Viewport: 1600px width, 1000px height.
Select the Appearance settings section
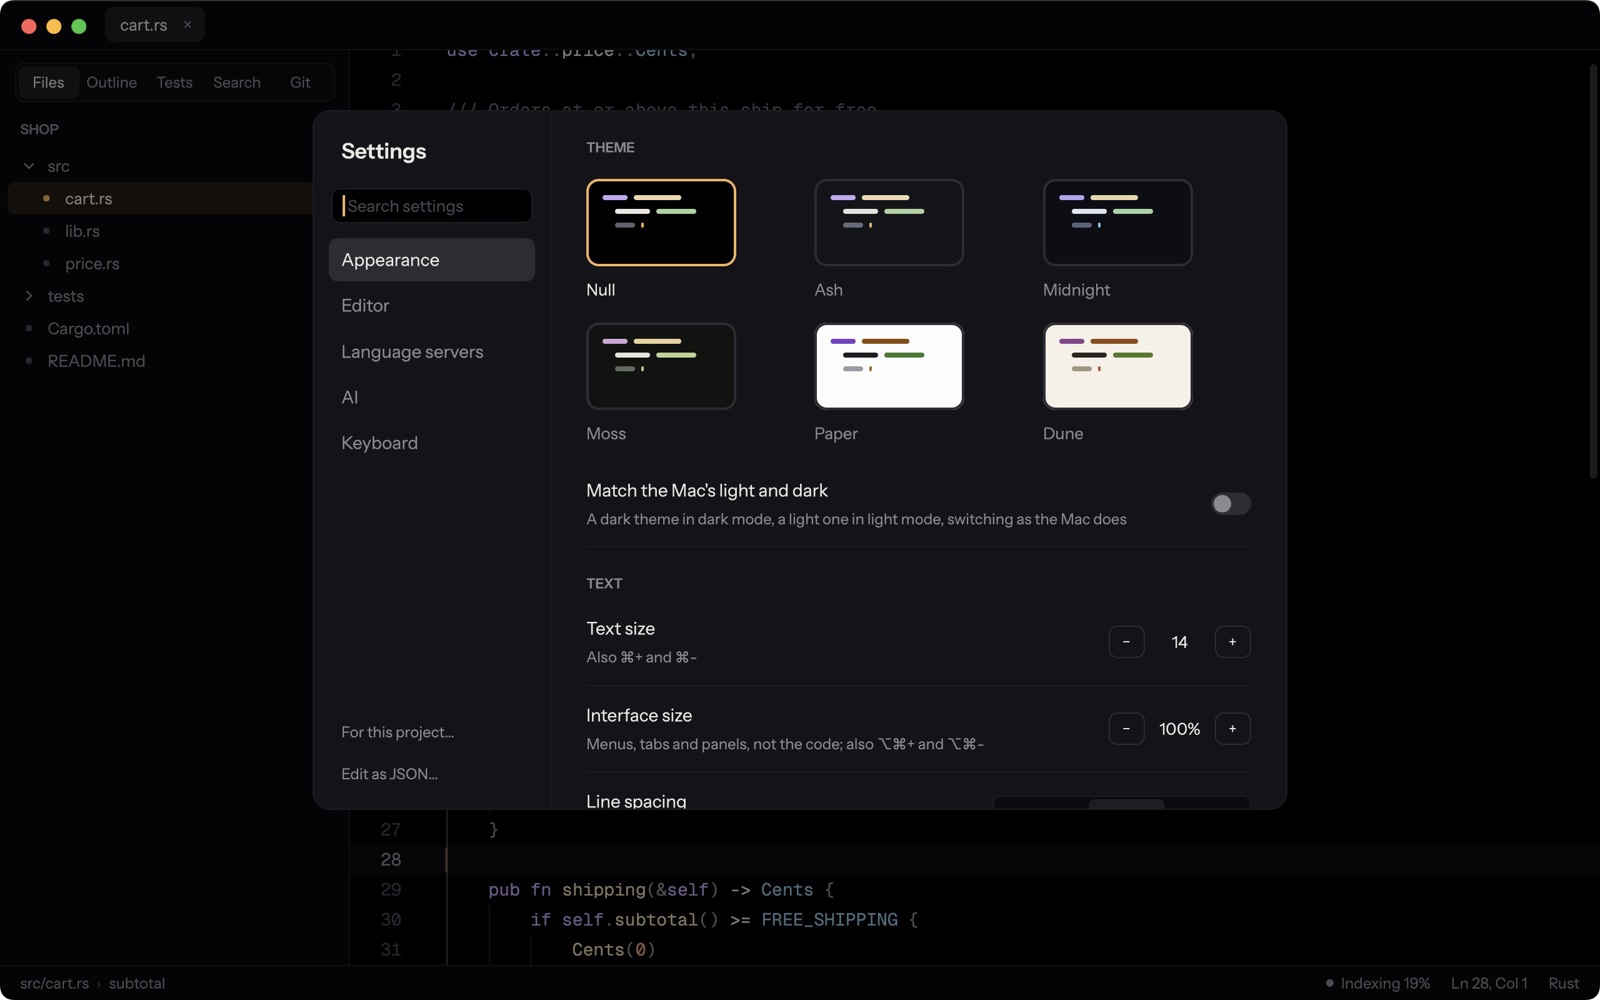coord(432,260)
